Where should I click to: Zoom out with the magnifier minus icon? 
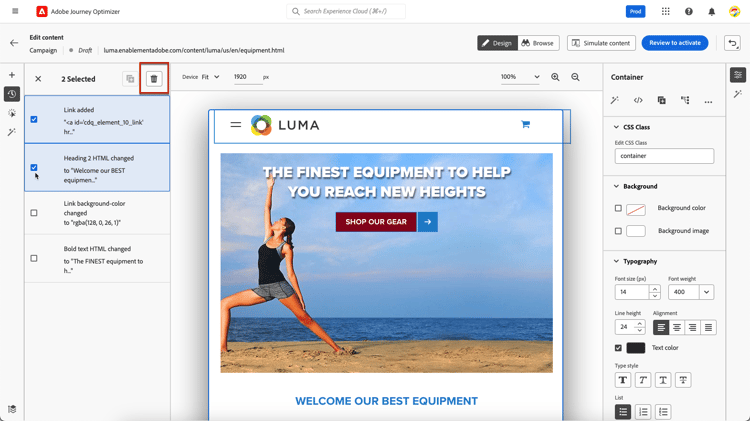click(x=575, y=77)
